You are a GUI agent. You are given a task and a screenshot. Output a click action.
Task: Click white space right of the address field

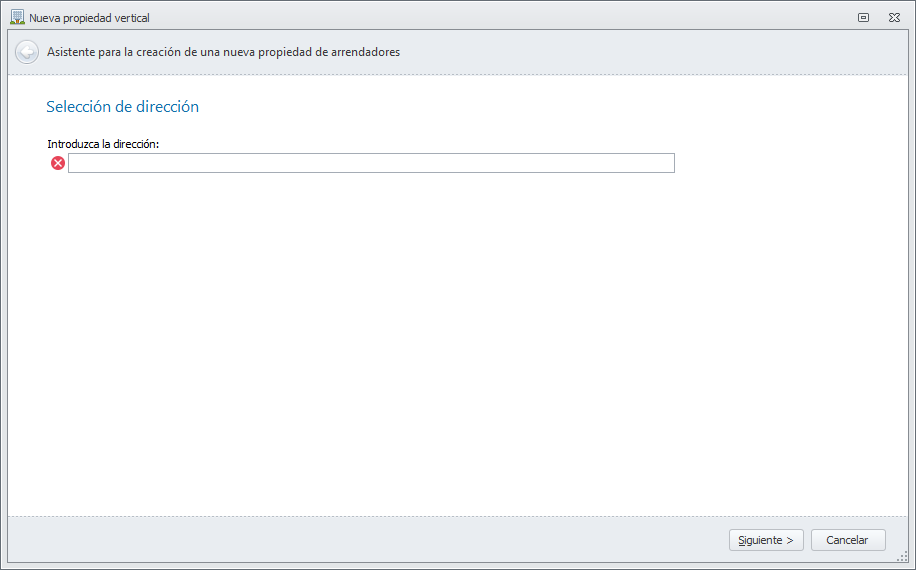click(x=780, y=163)
